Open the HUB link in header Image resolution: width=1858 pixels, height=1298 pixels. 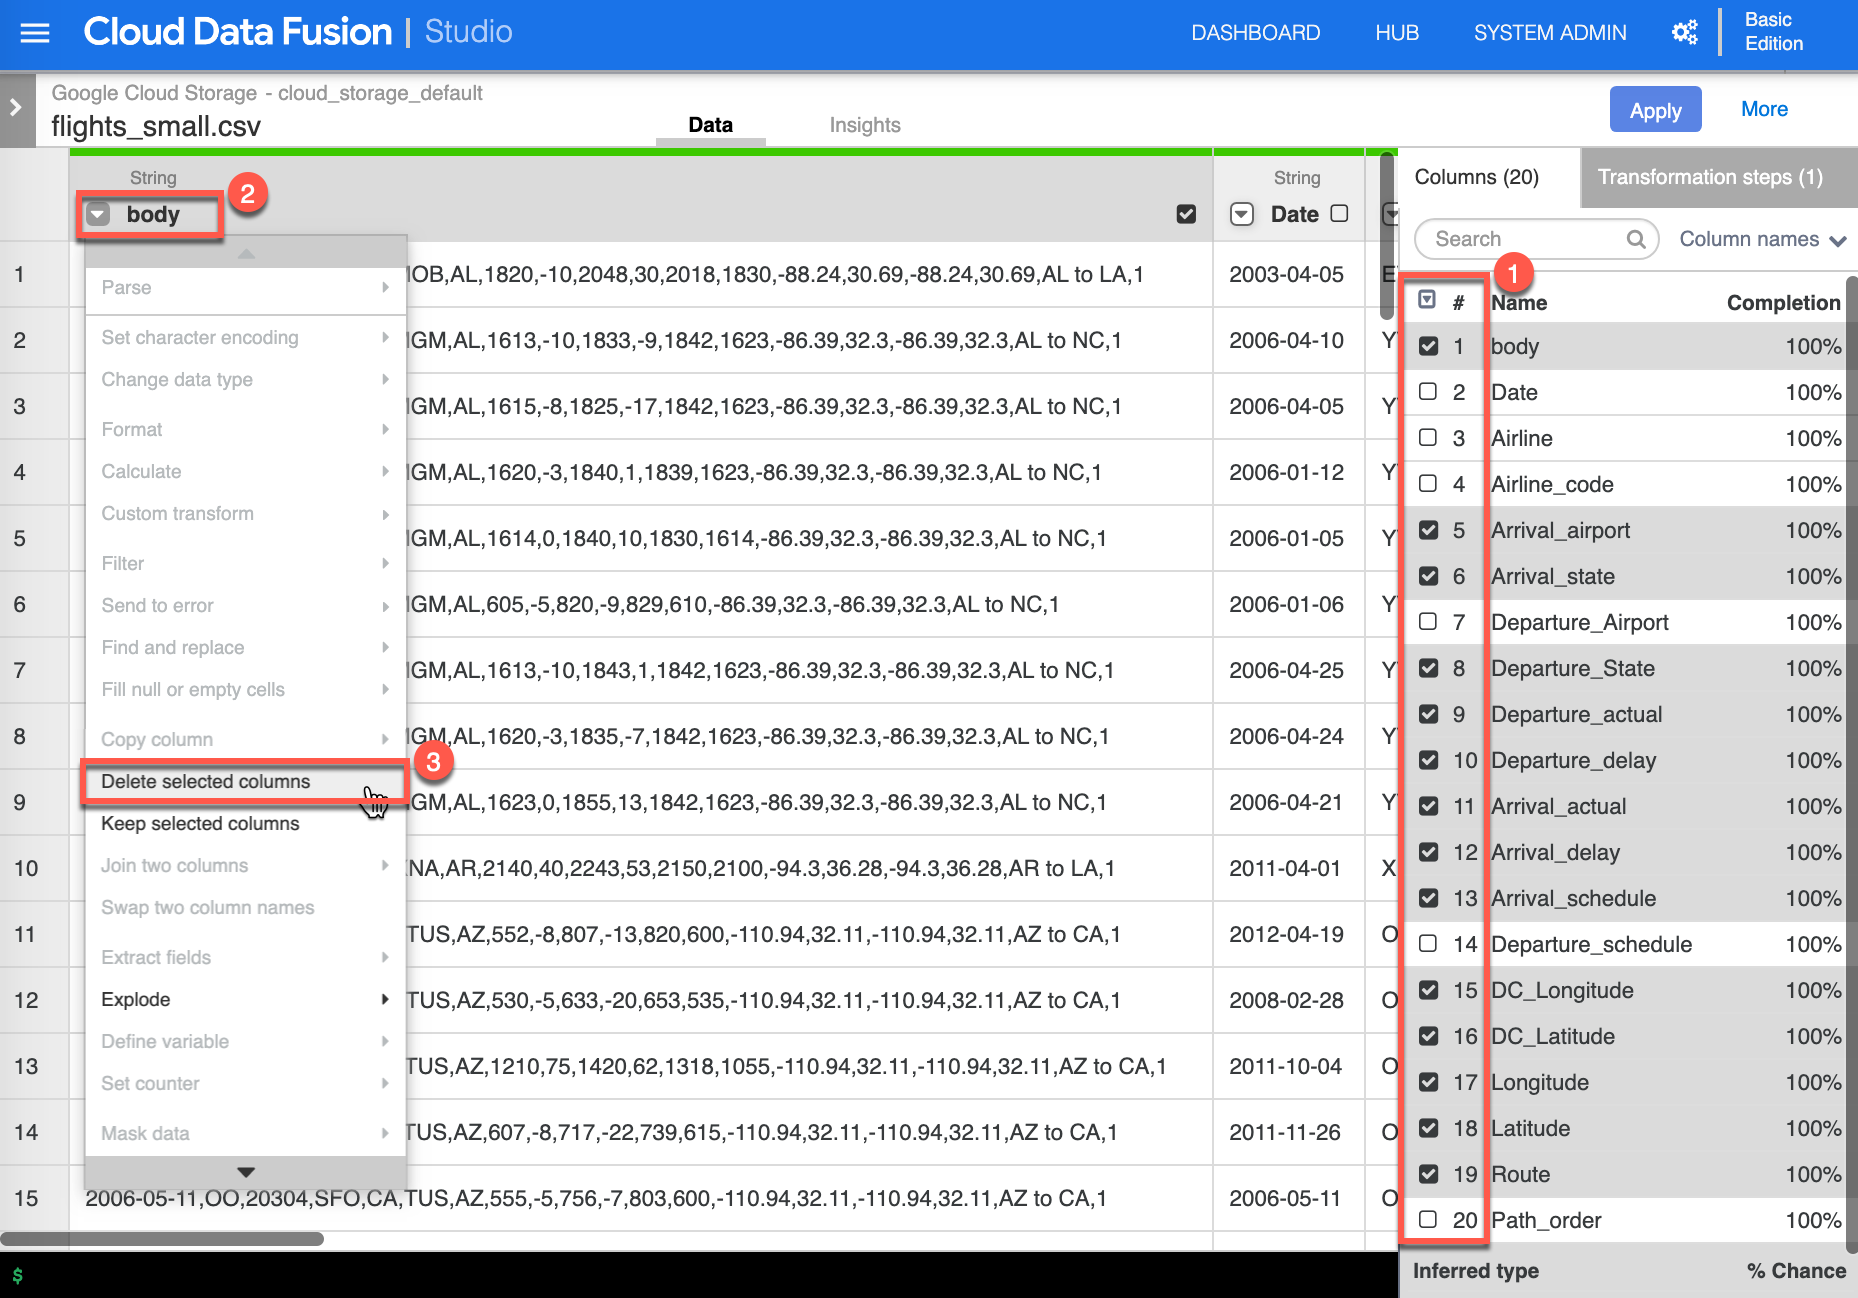(1396, 33)
